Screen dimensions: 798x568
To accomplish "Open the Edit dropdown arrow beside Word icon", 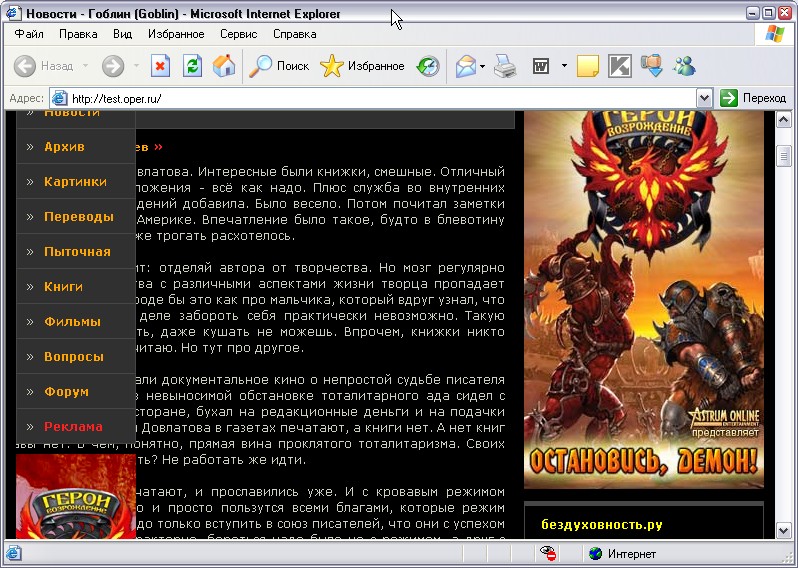I will pyautogui.click(x=564, y=66).
